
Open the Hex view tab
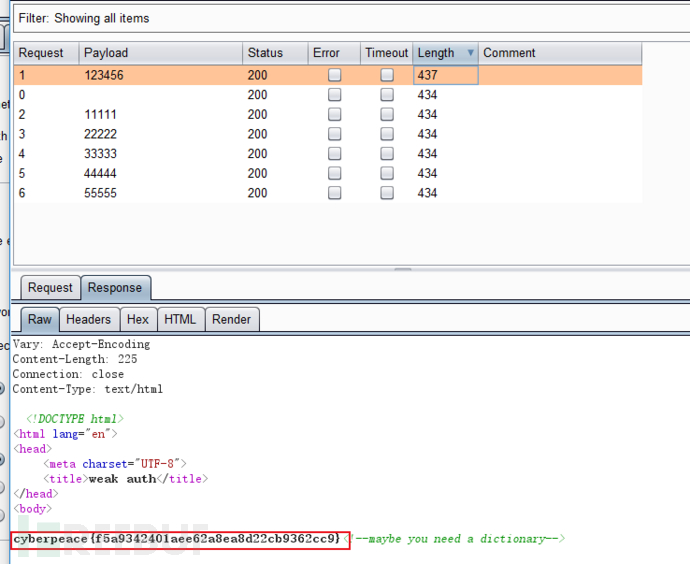[138, 319]
